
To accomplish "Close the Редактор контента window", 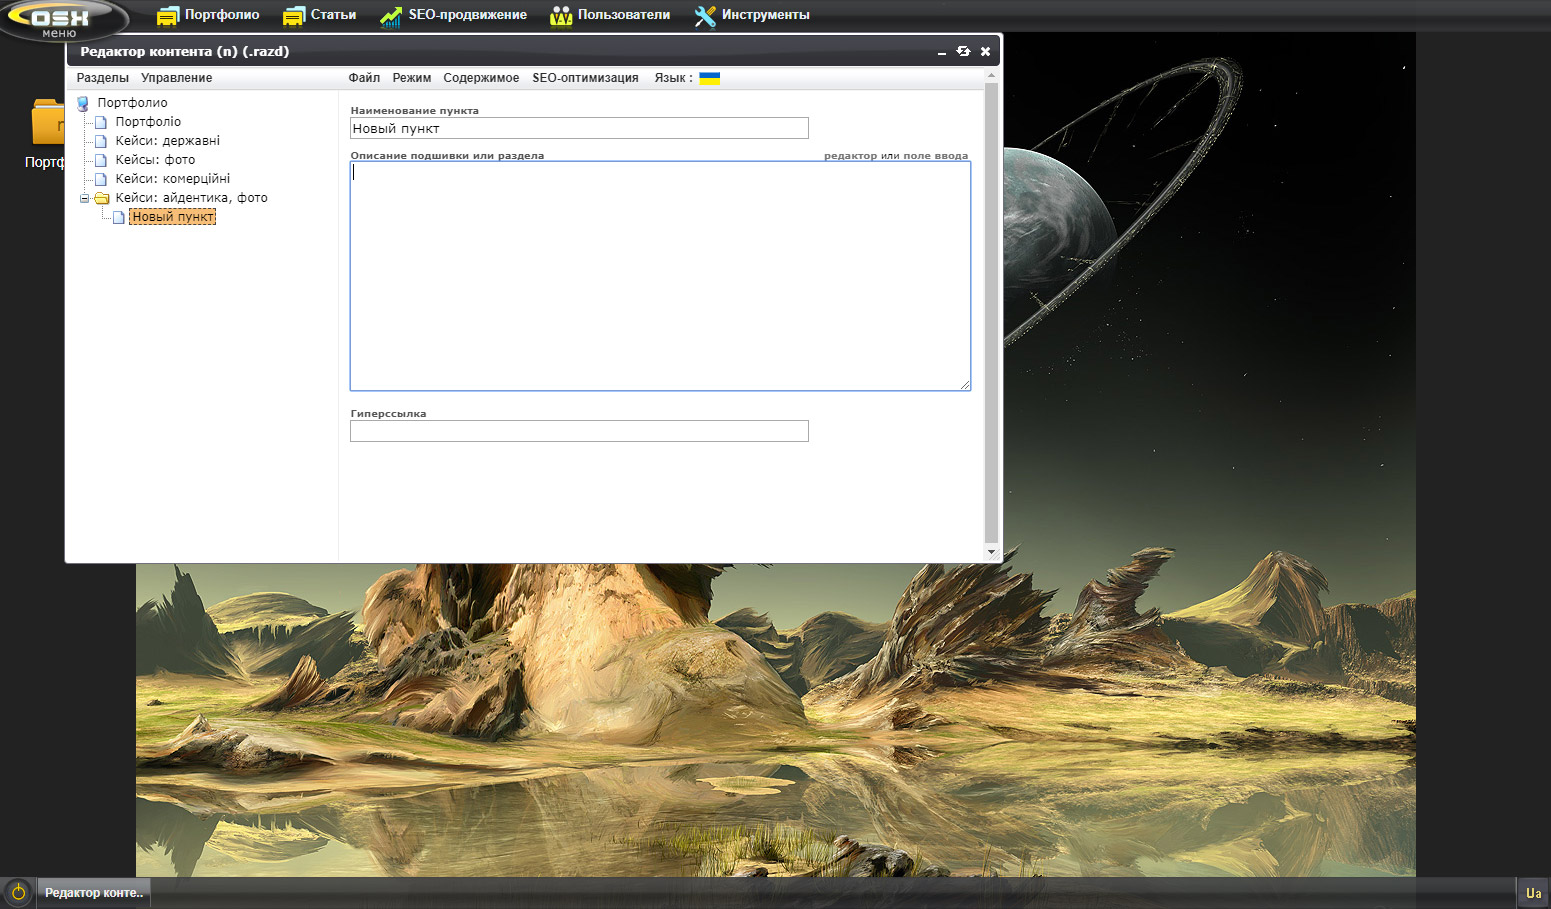I will pos(985,51).
